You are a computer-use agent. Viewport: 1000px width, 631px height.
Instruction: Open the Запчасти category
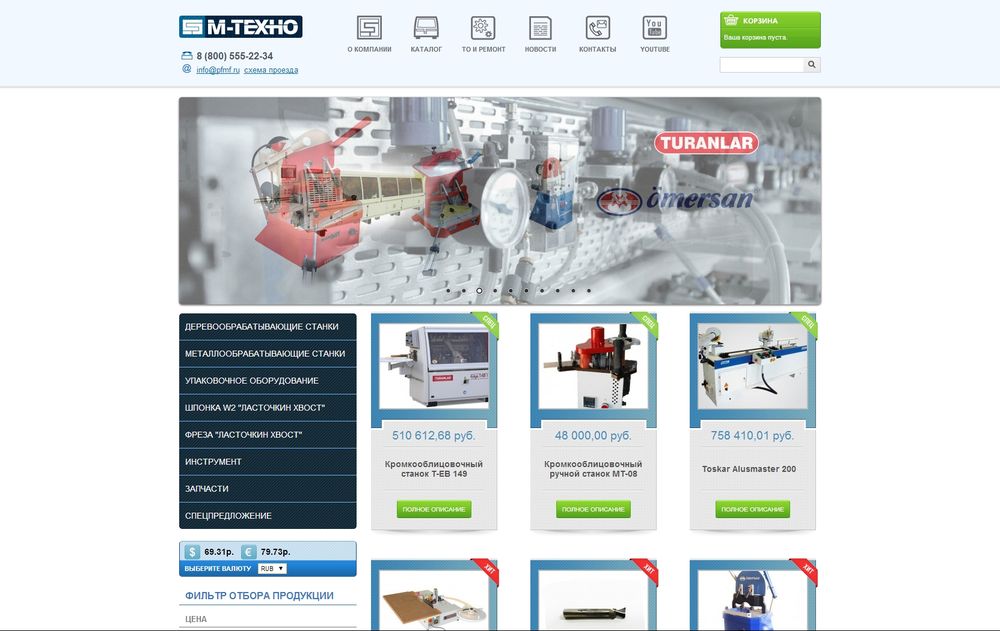pyautogui.click(x=268, y=489)
